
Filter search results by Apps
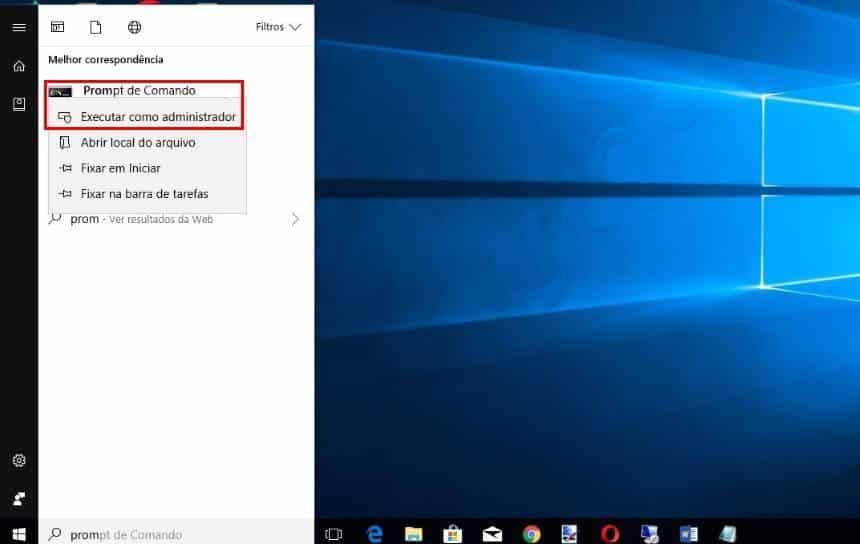click(x=58, y=27)
